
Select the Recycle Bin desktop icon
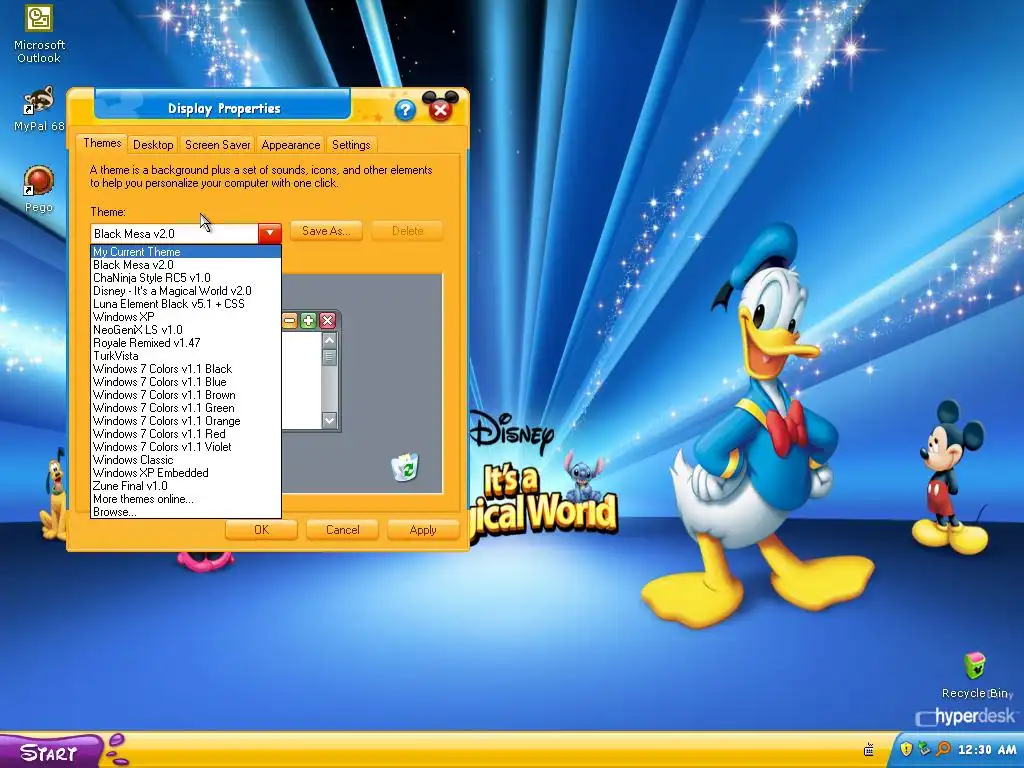(x=974, y=675)
